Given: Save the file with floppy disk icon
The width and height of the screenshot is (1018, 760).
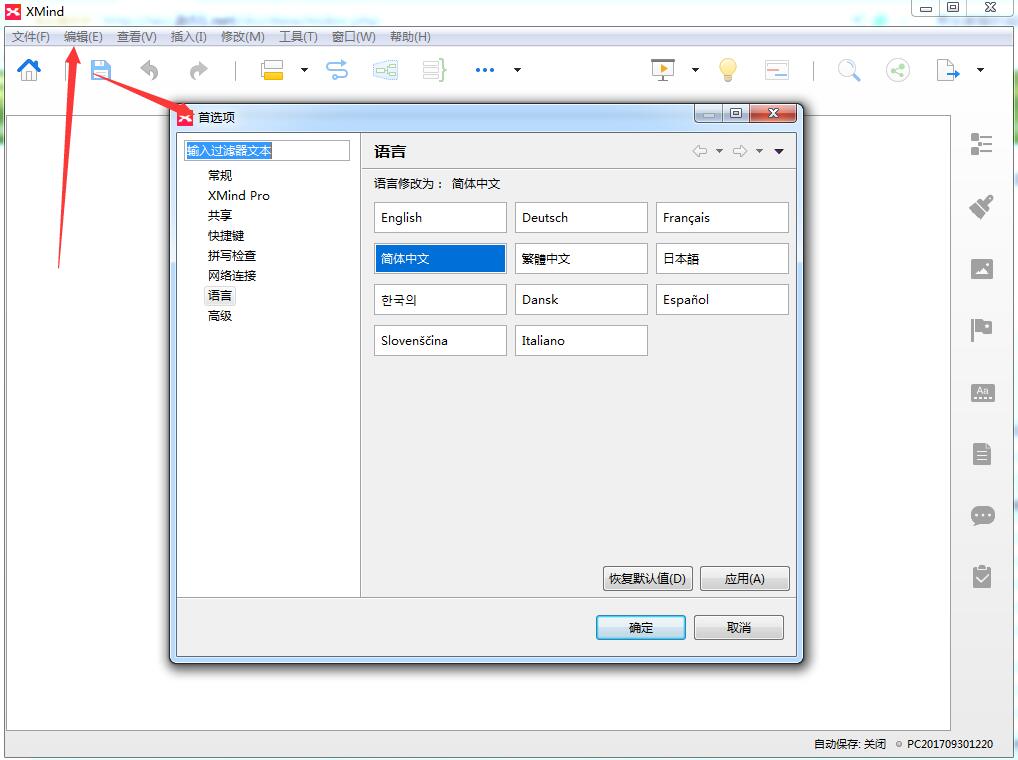Looking at the screenshot, I should click(x=101, y=69).
